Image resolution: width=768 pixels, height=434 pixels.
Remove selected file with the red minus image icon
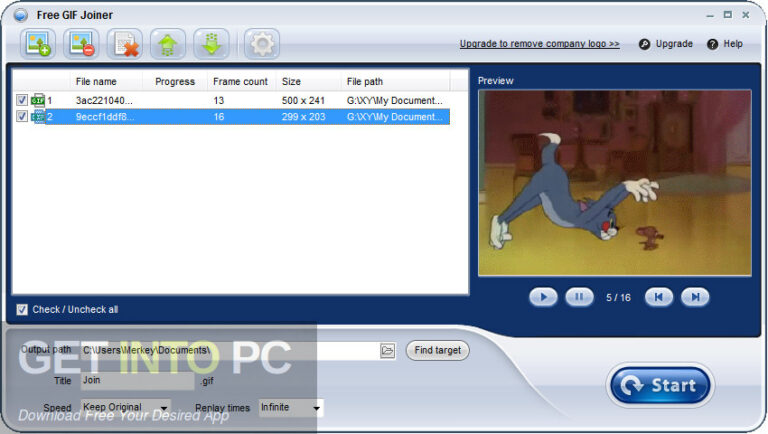(x=81, y=44)
